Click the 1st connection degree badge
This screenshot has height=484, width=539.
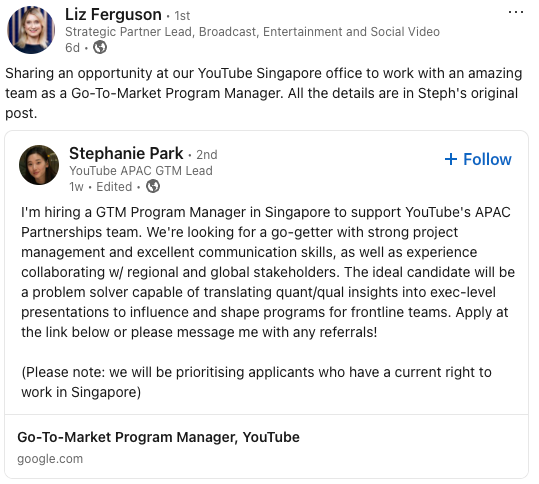[x=182, y=16]
